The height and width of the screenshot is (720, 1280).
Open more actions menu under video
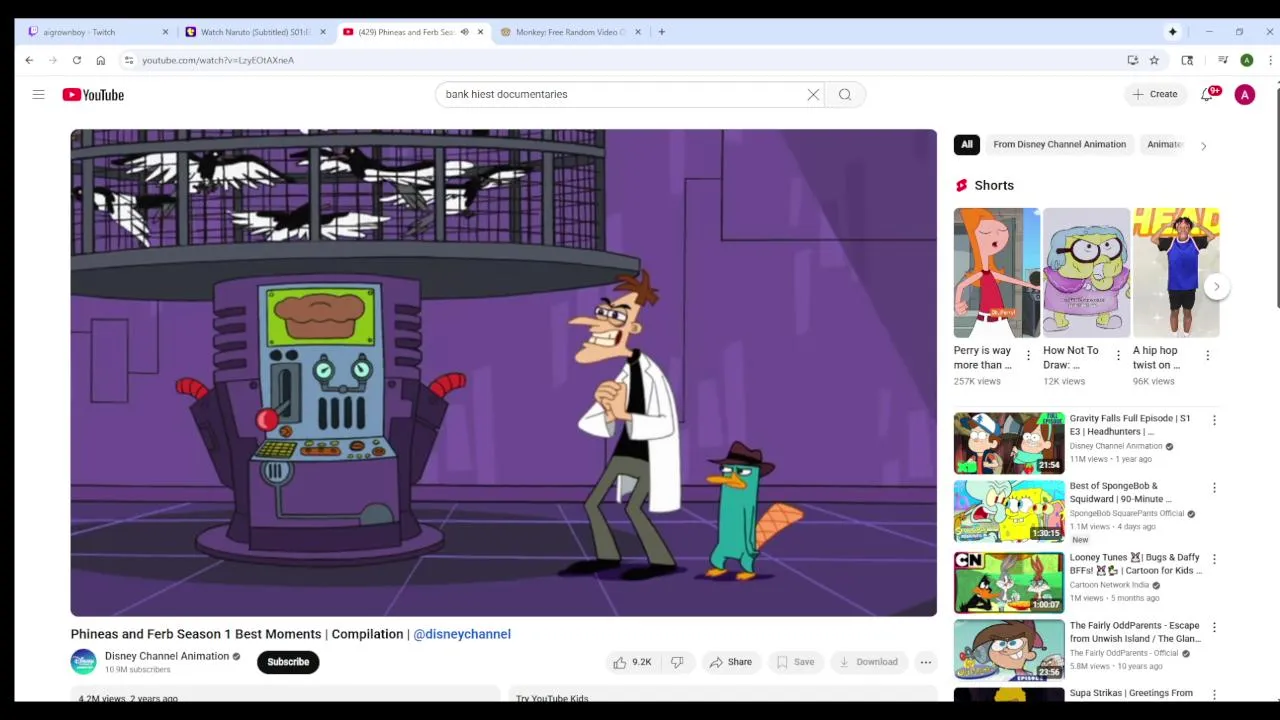(926, 662)
